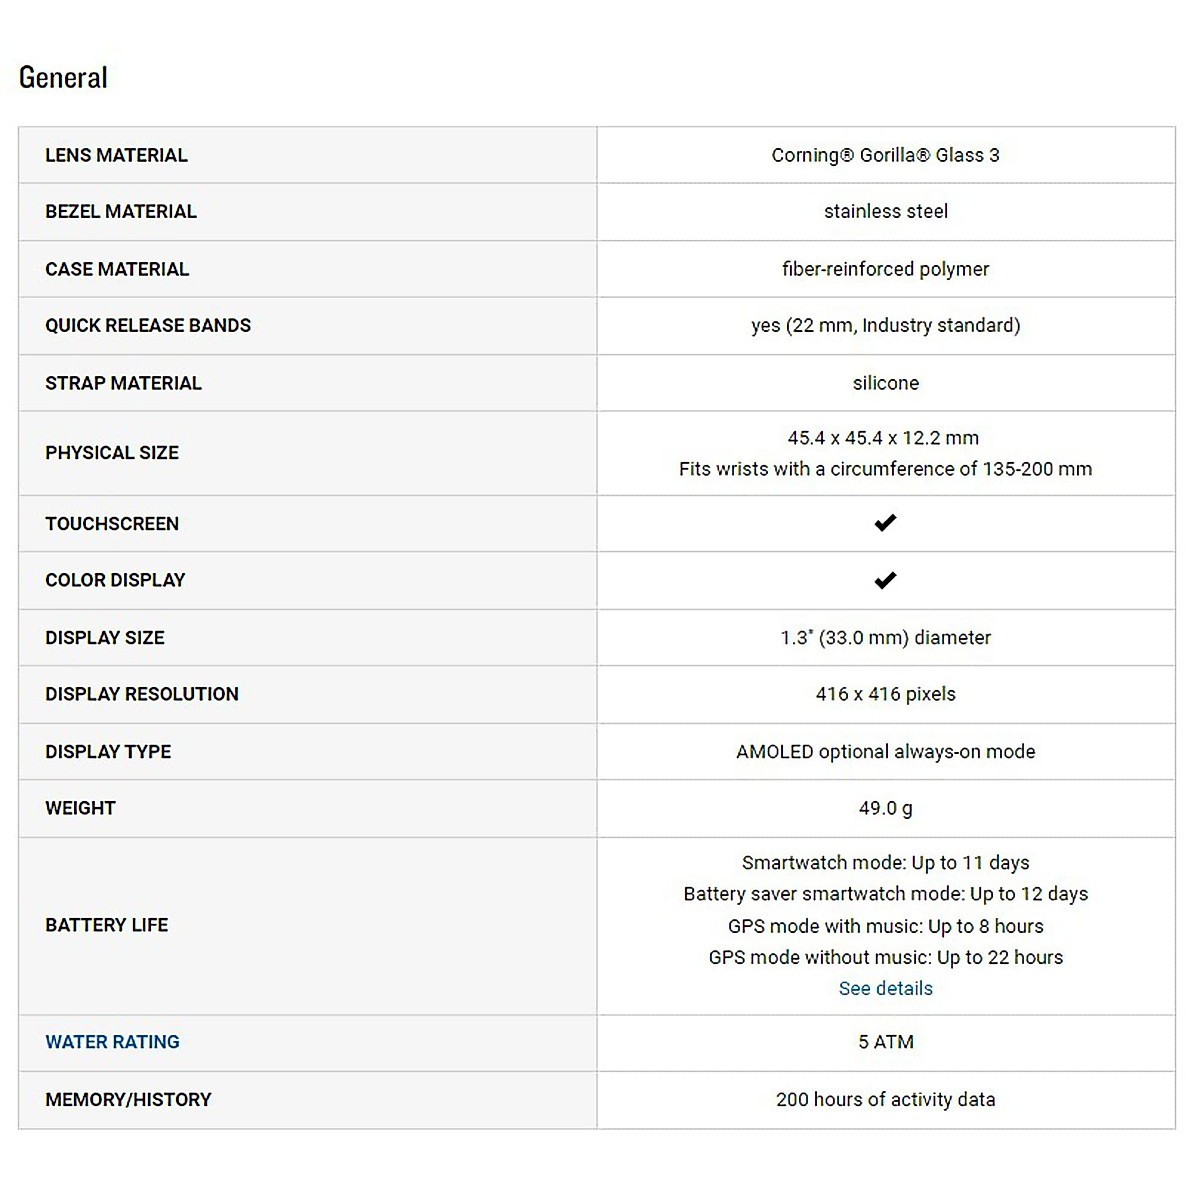
Task: Click the 200 hours of activity data text
Action: tap(885, 1099)
